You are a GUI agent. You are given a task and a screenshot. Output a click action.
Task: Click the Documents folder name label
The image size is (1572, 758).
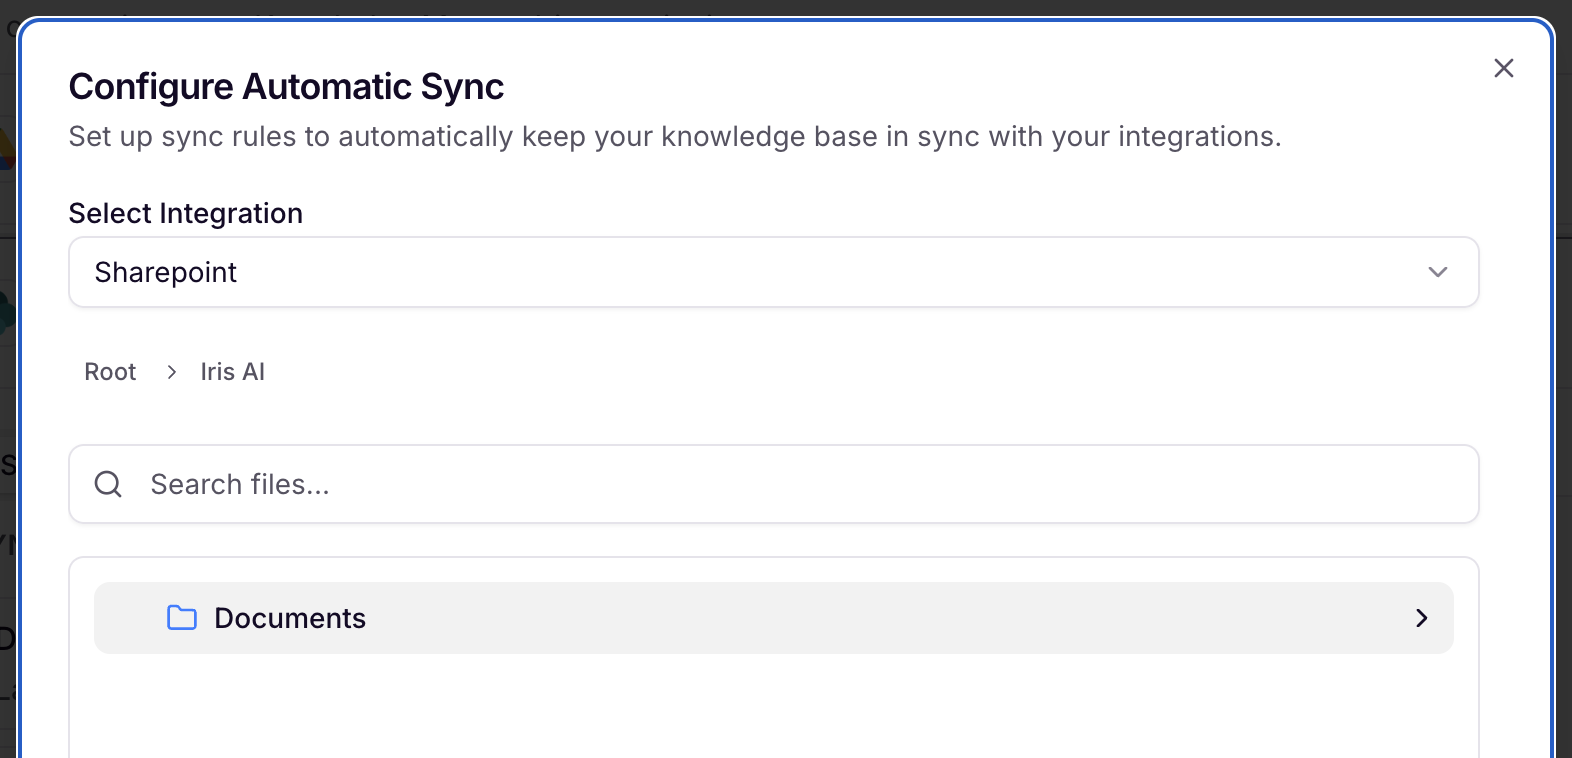point(290,618)
